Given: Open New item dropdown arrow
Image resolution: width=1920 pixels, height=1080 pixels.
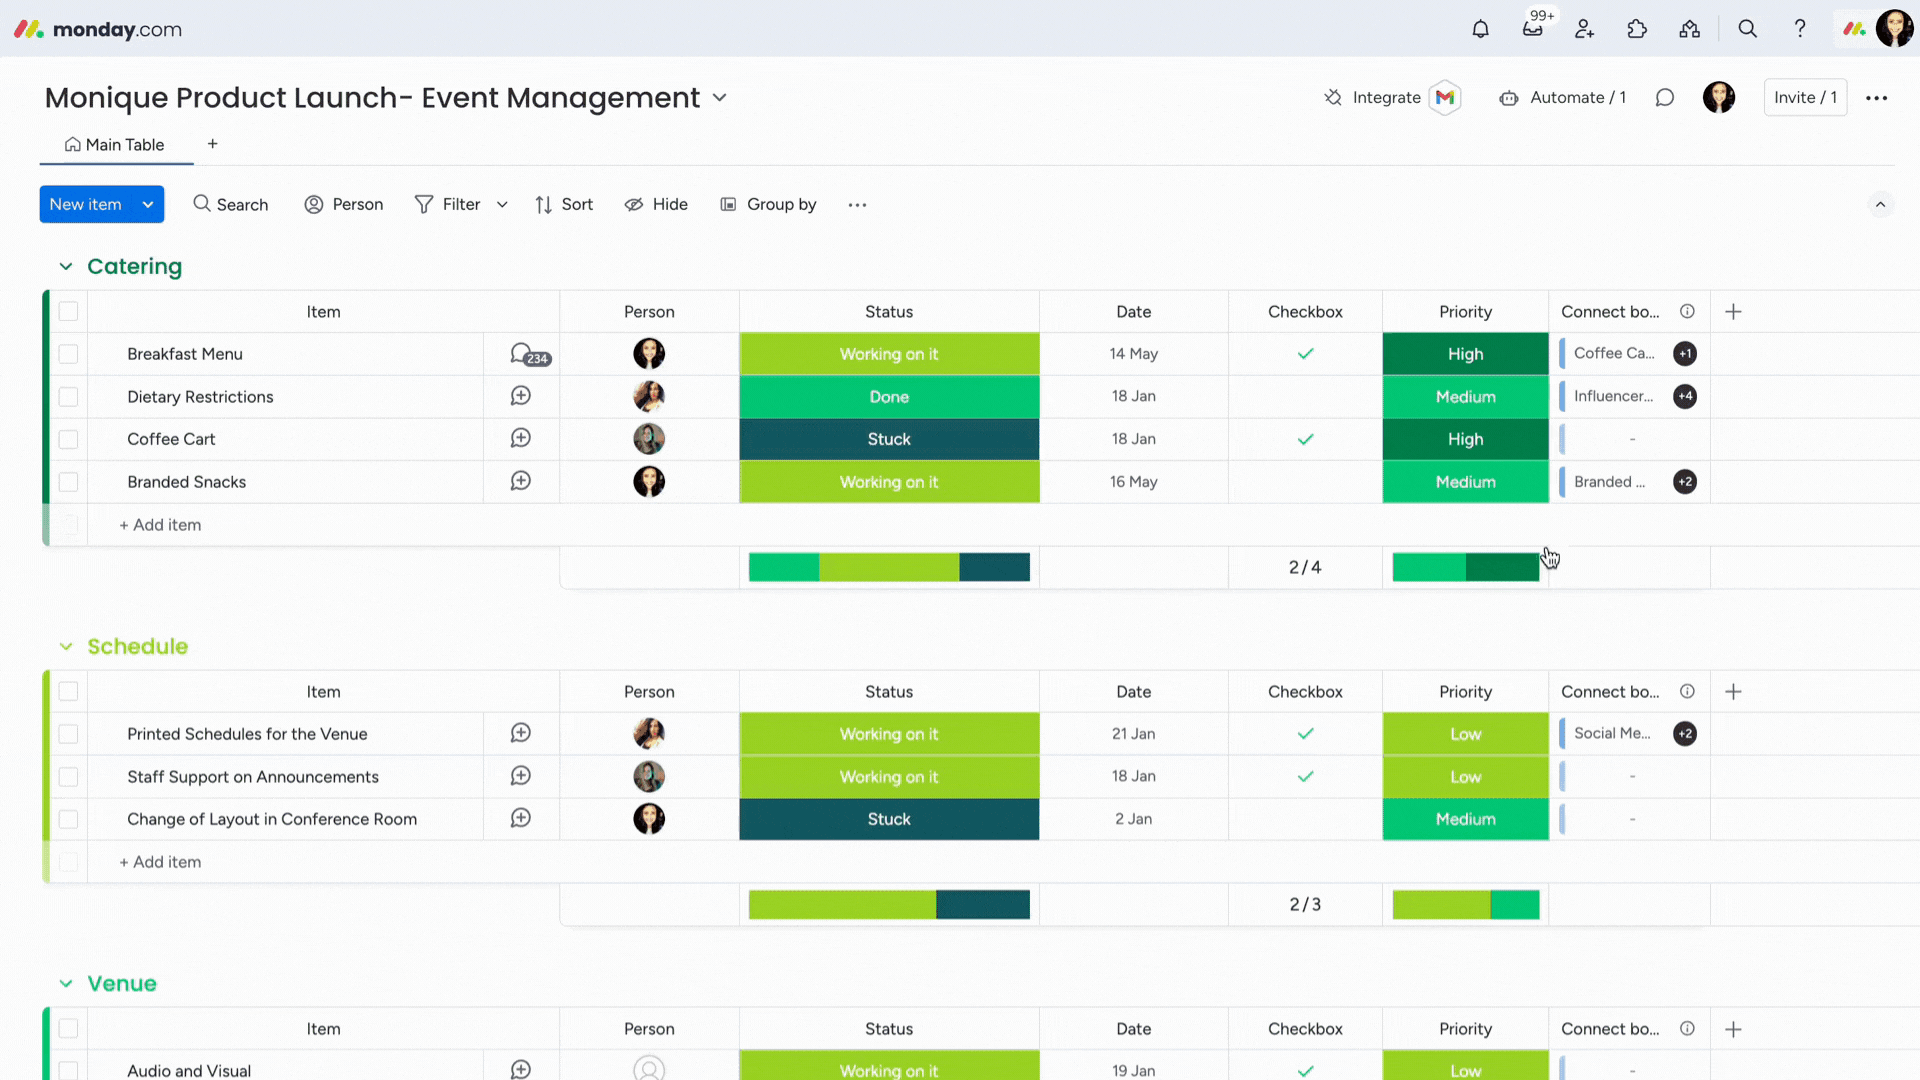Looking at the screenshot, I should (x=148, y=204).
